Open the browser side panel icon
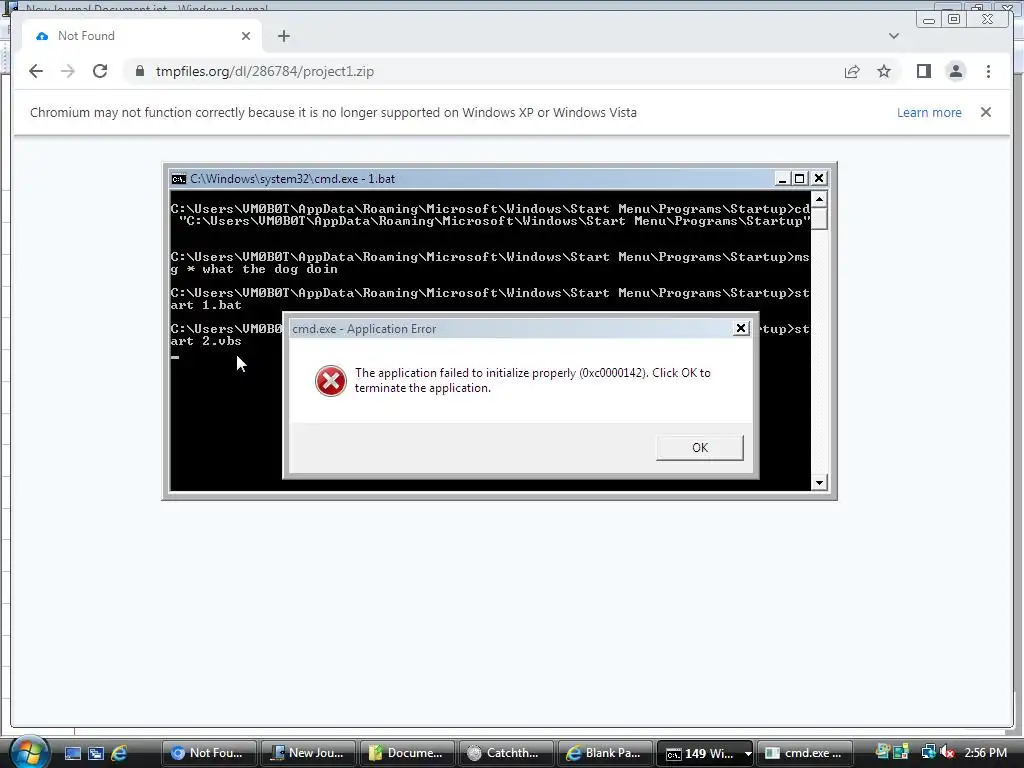This screenshot has height=768, width=1024. tap(923, 71)
